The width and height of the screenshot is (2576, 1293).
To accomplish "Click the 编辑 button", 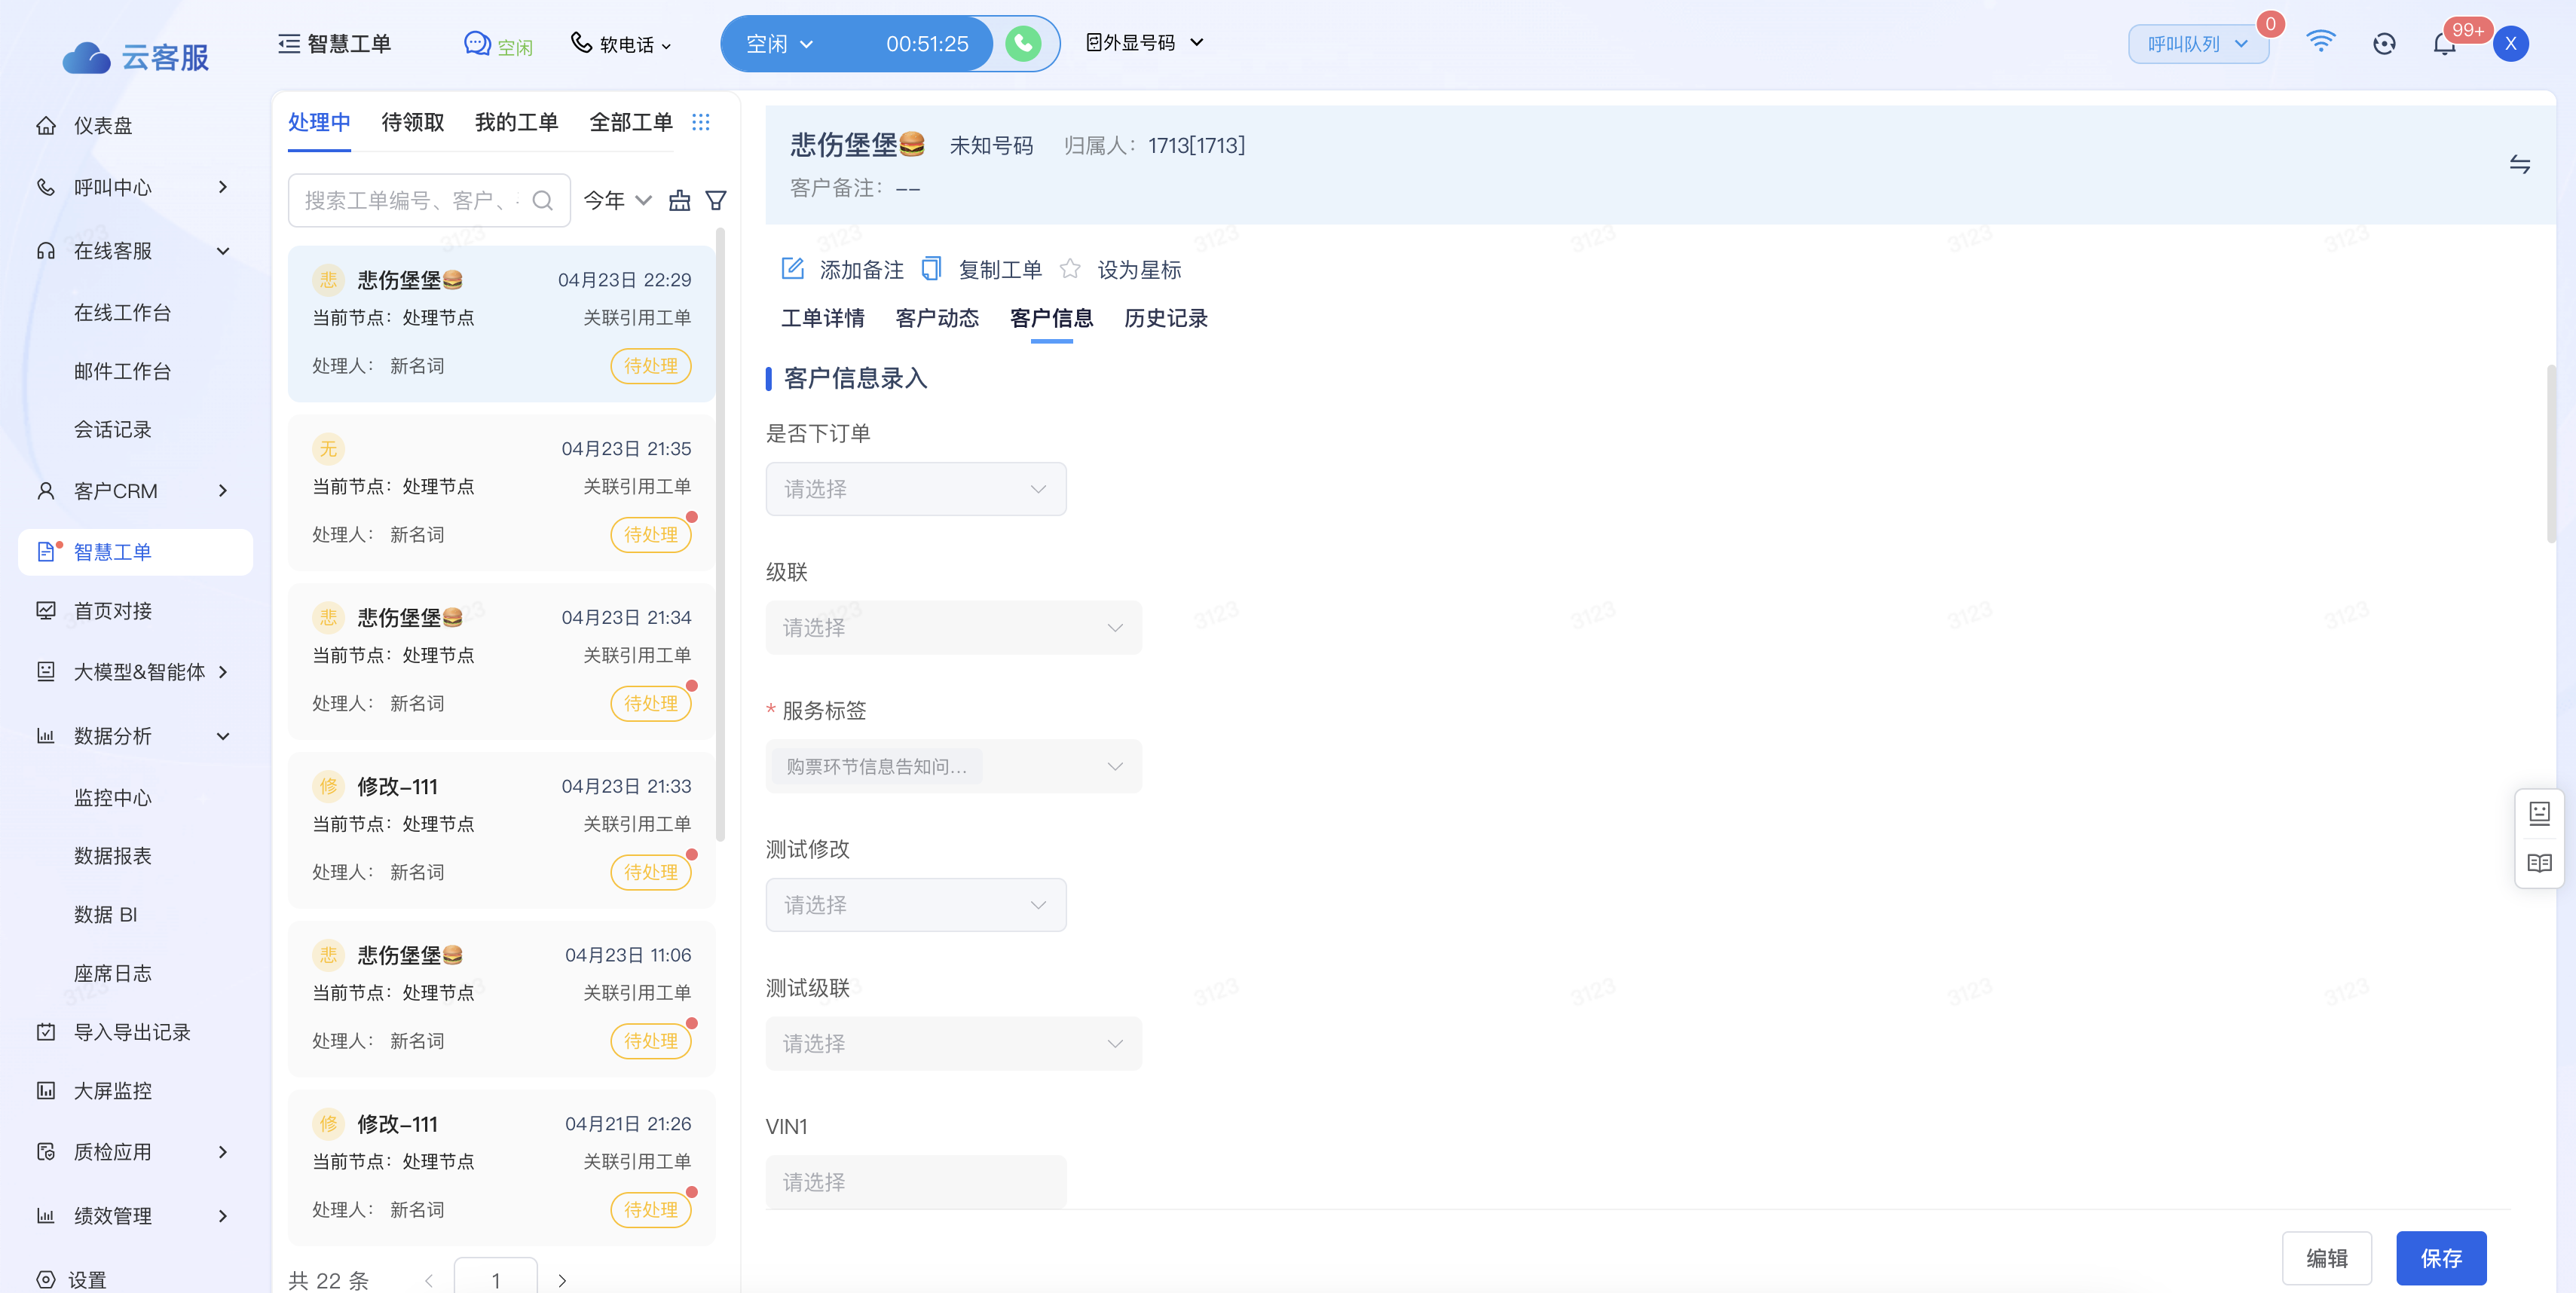I will [x=2326, y=1258].
